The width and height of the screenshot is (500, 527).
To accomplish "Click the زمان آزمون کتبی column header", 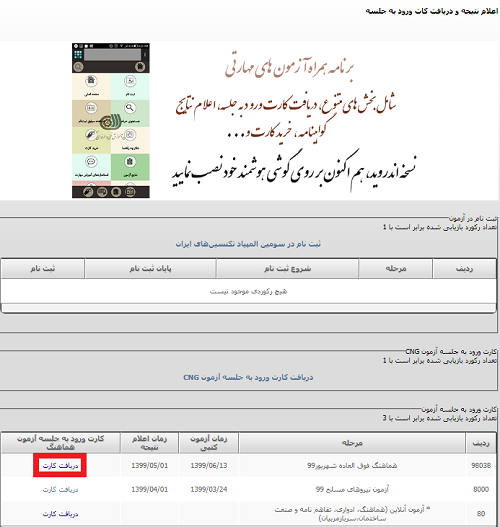I will (209, 443).
